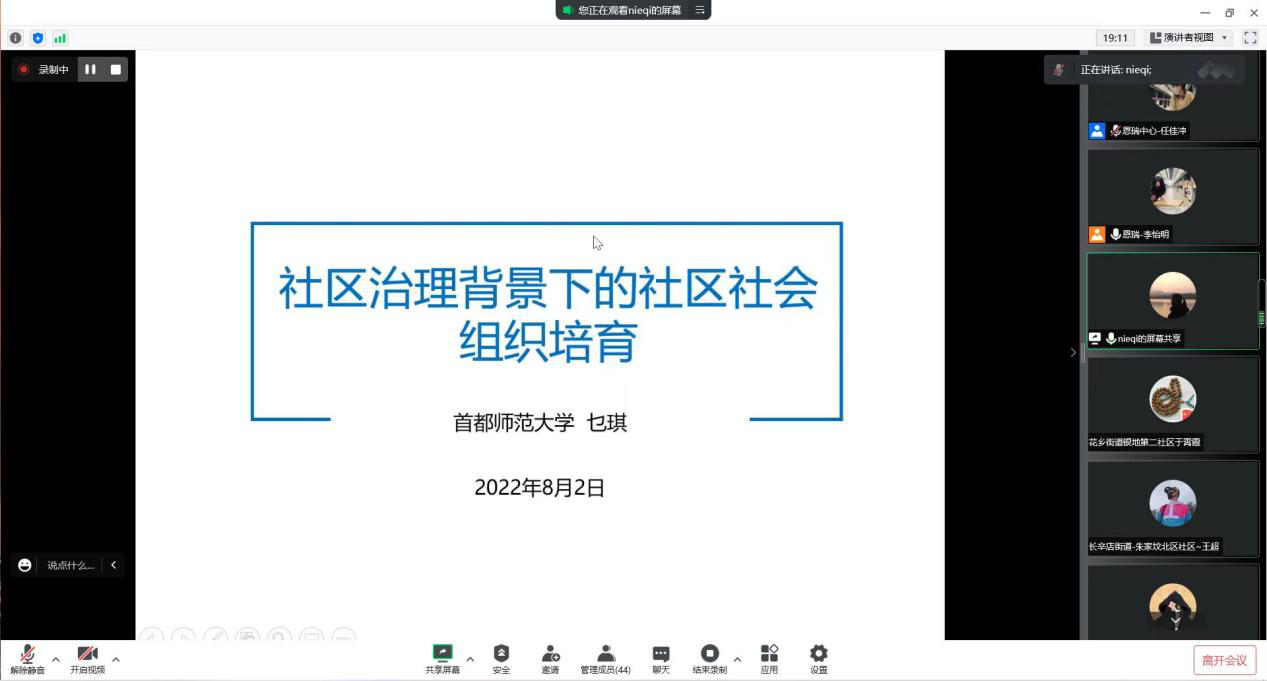Click the blue security shield icon
The image size is (1267, 681).
(38, 38)
